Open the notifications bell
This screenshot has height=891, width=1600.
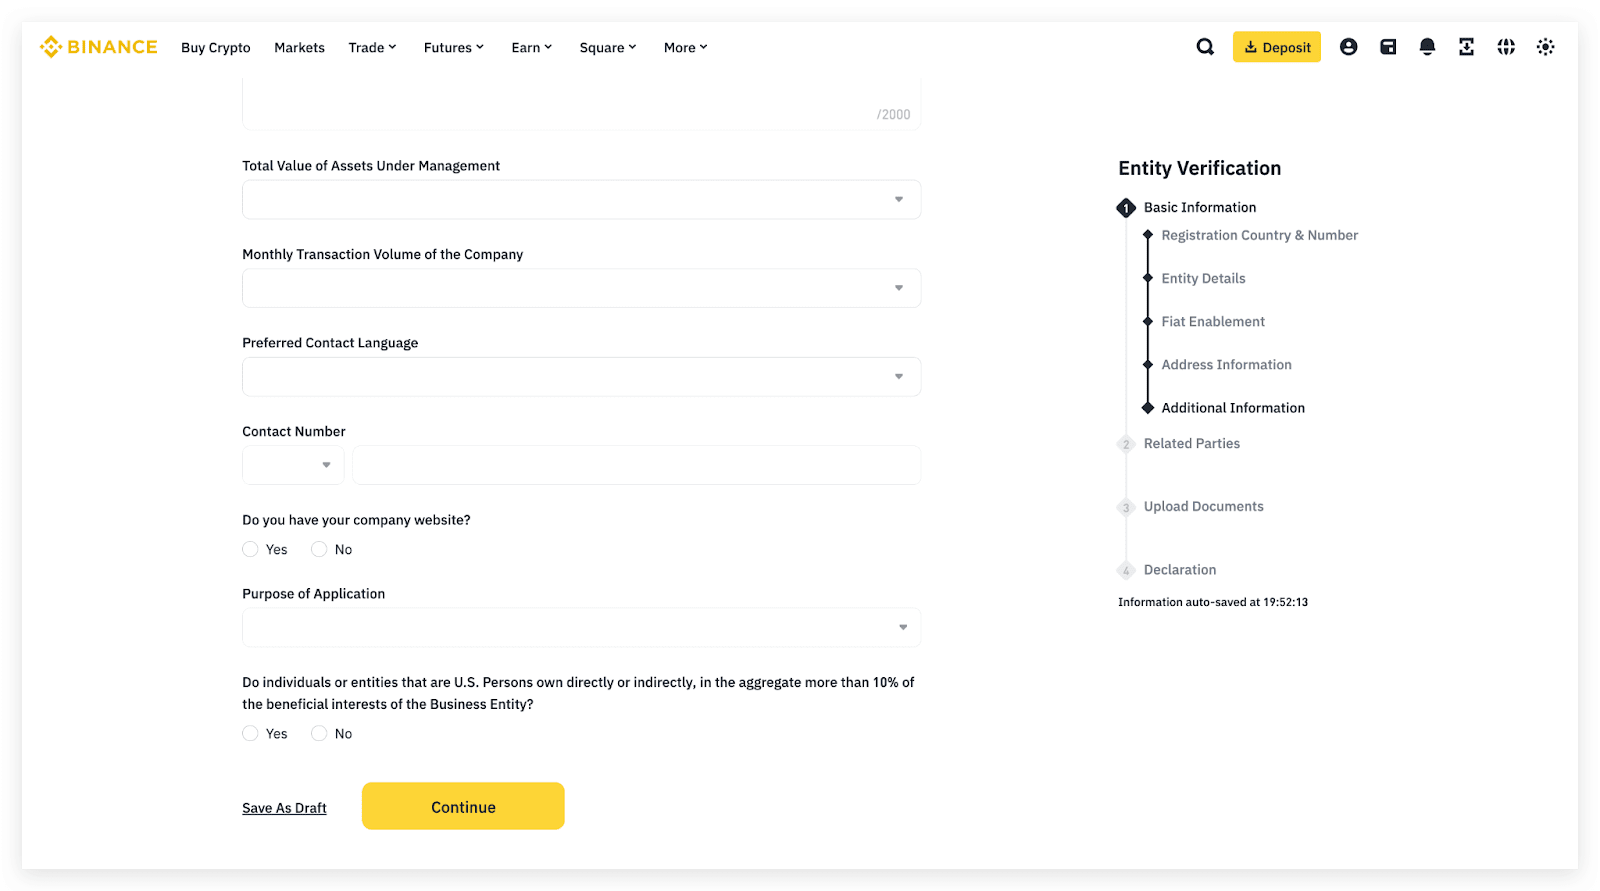pyautogui.click(x=1427, y=47)
